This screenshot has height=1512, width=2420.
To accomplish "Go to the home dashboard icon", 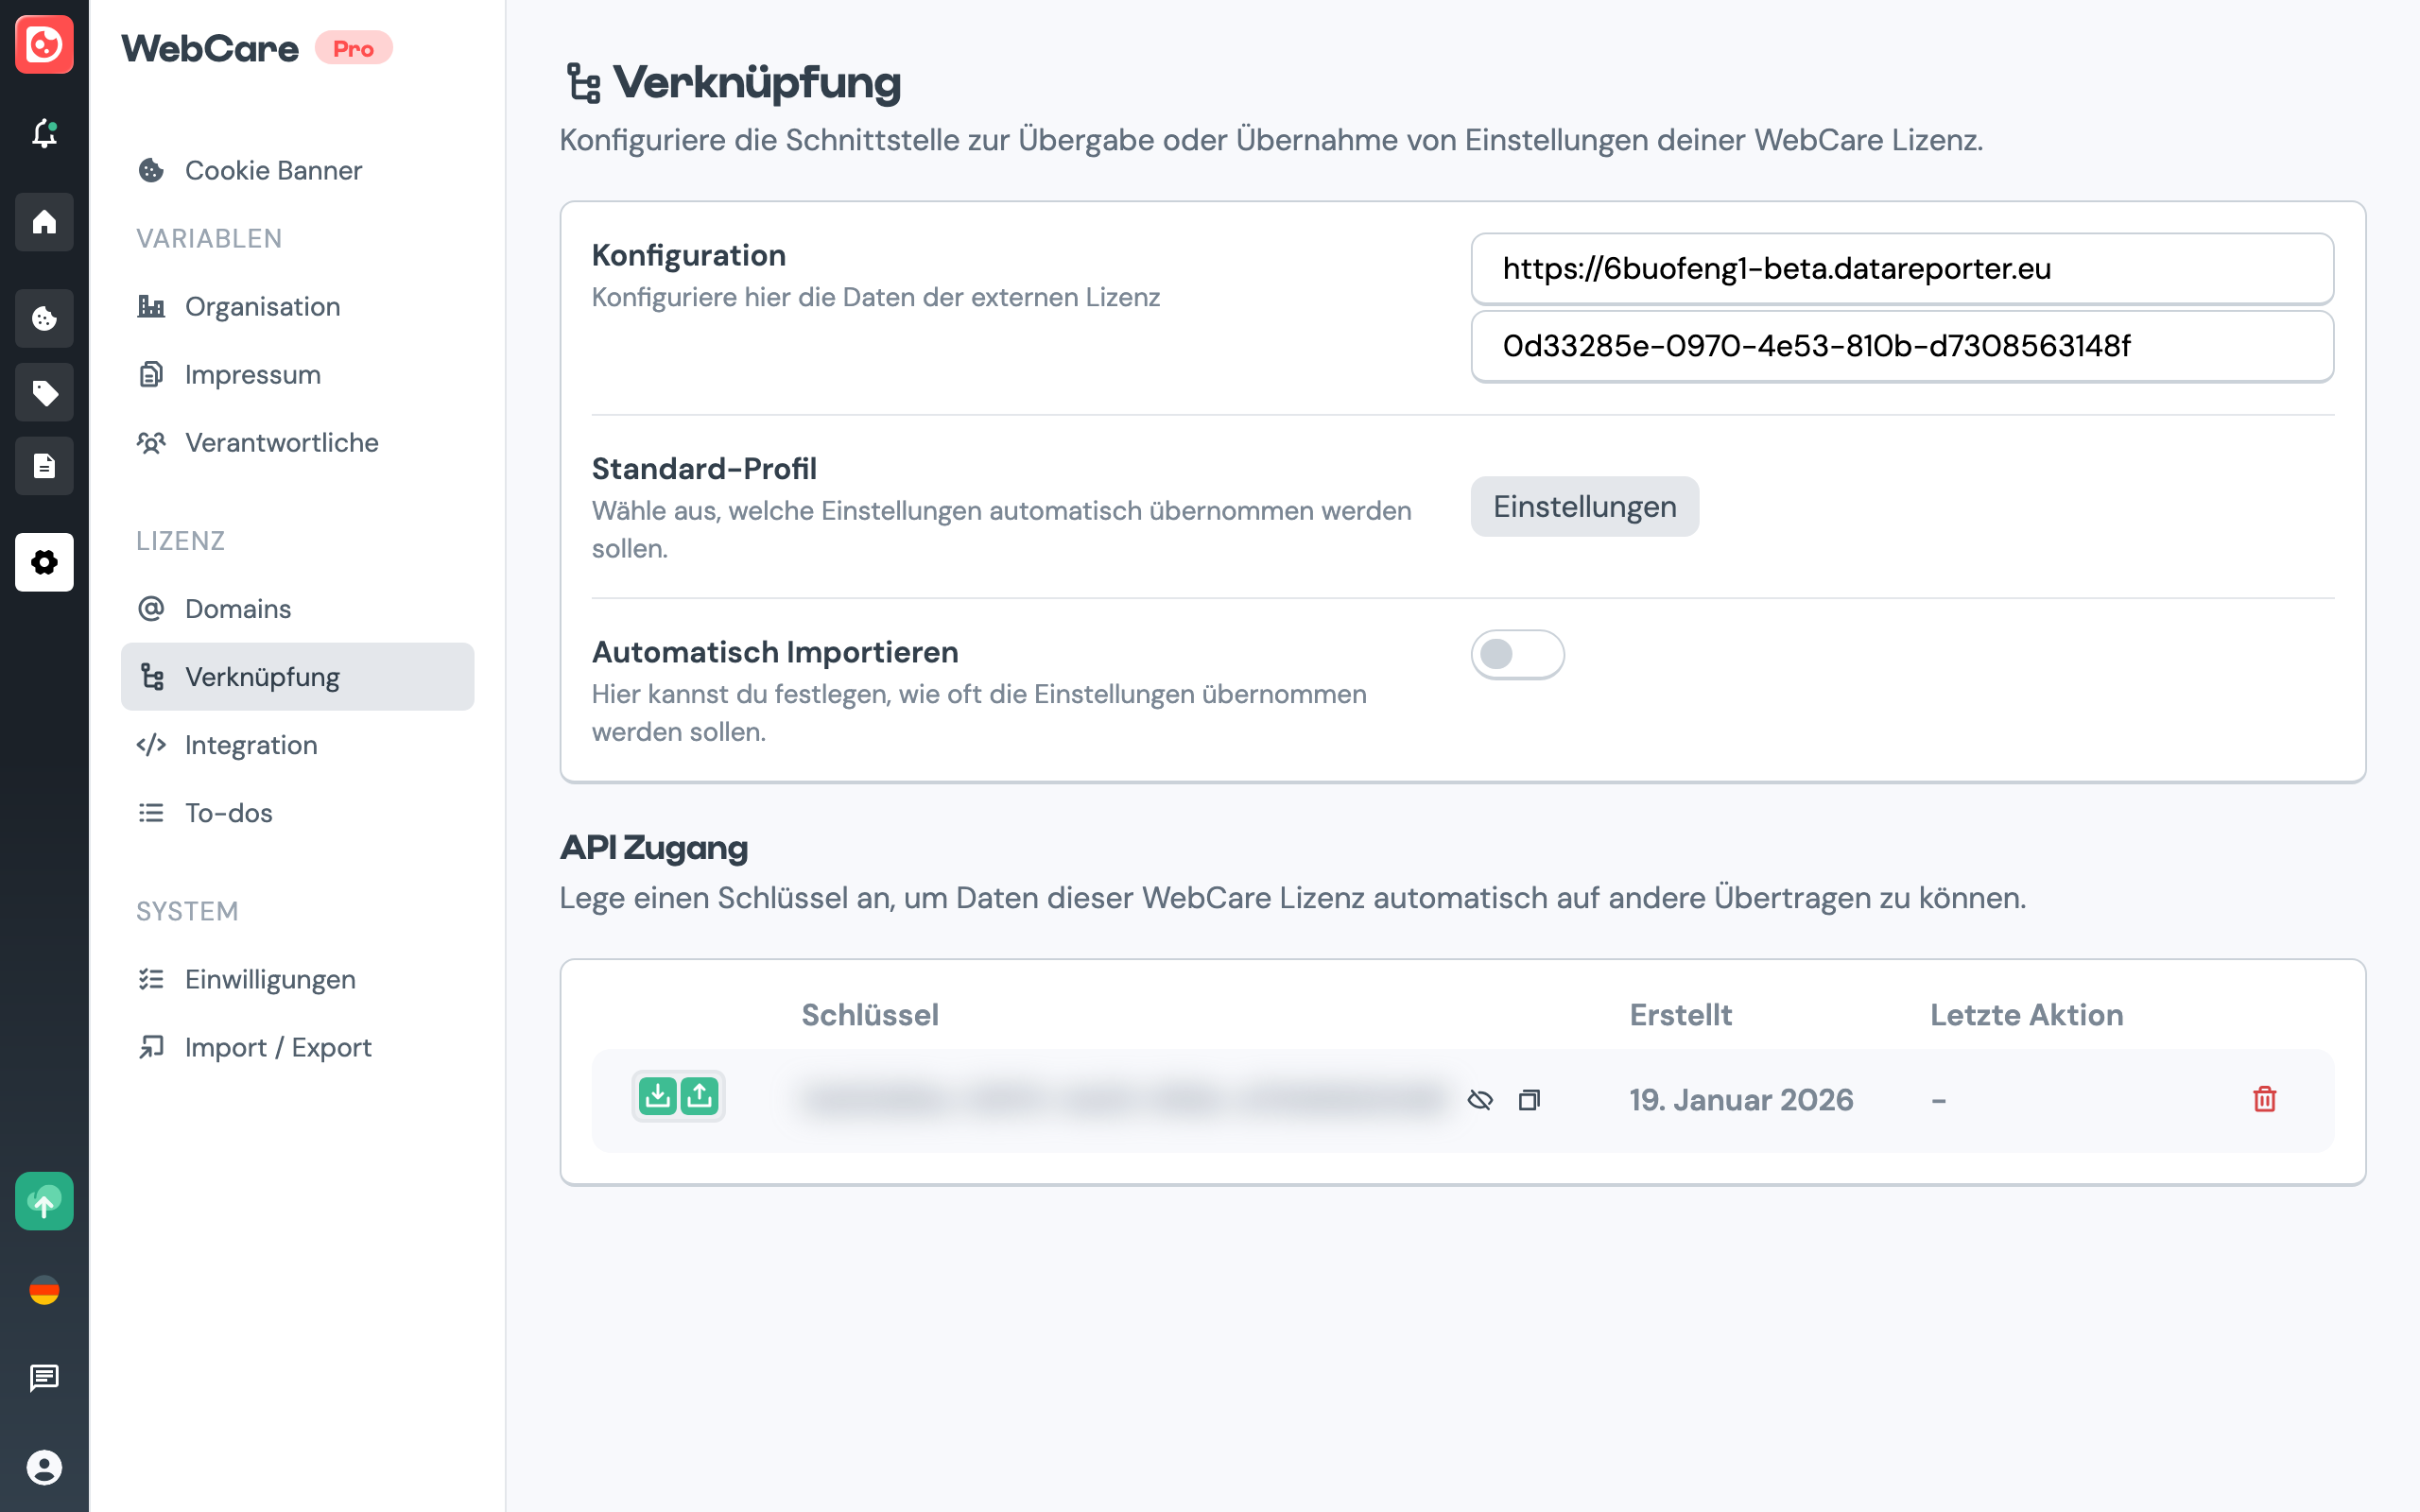I will (44, 222).
